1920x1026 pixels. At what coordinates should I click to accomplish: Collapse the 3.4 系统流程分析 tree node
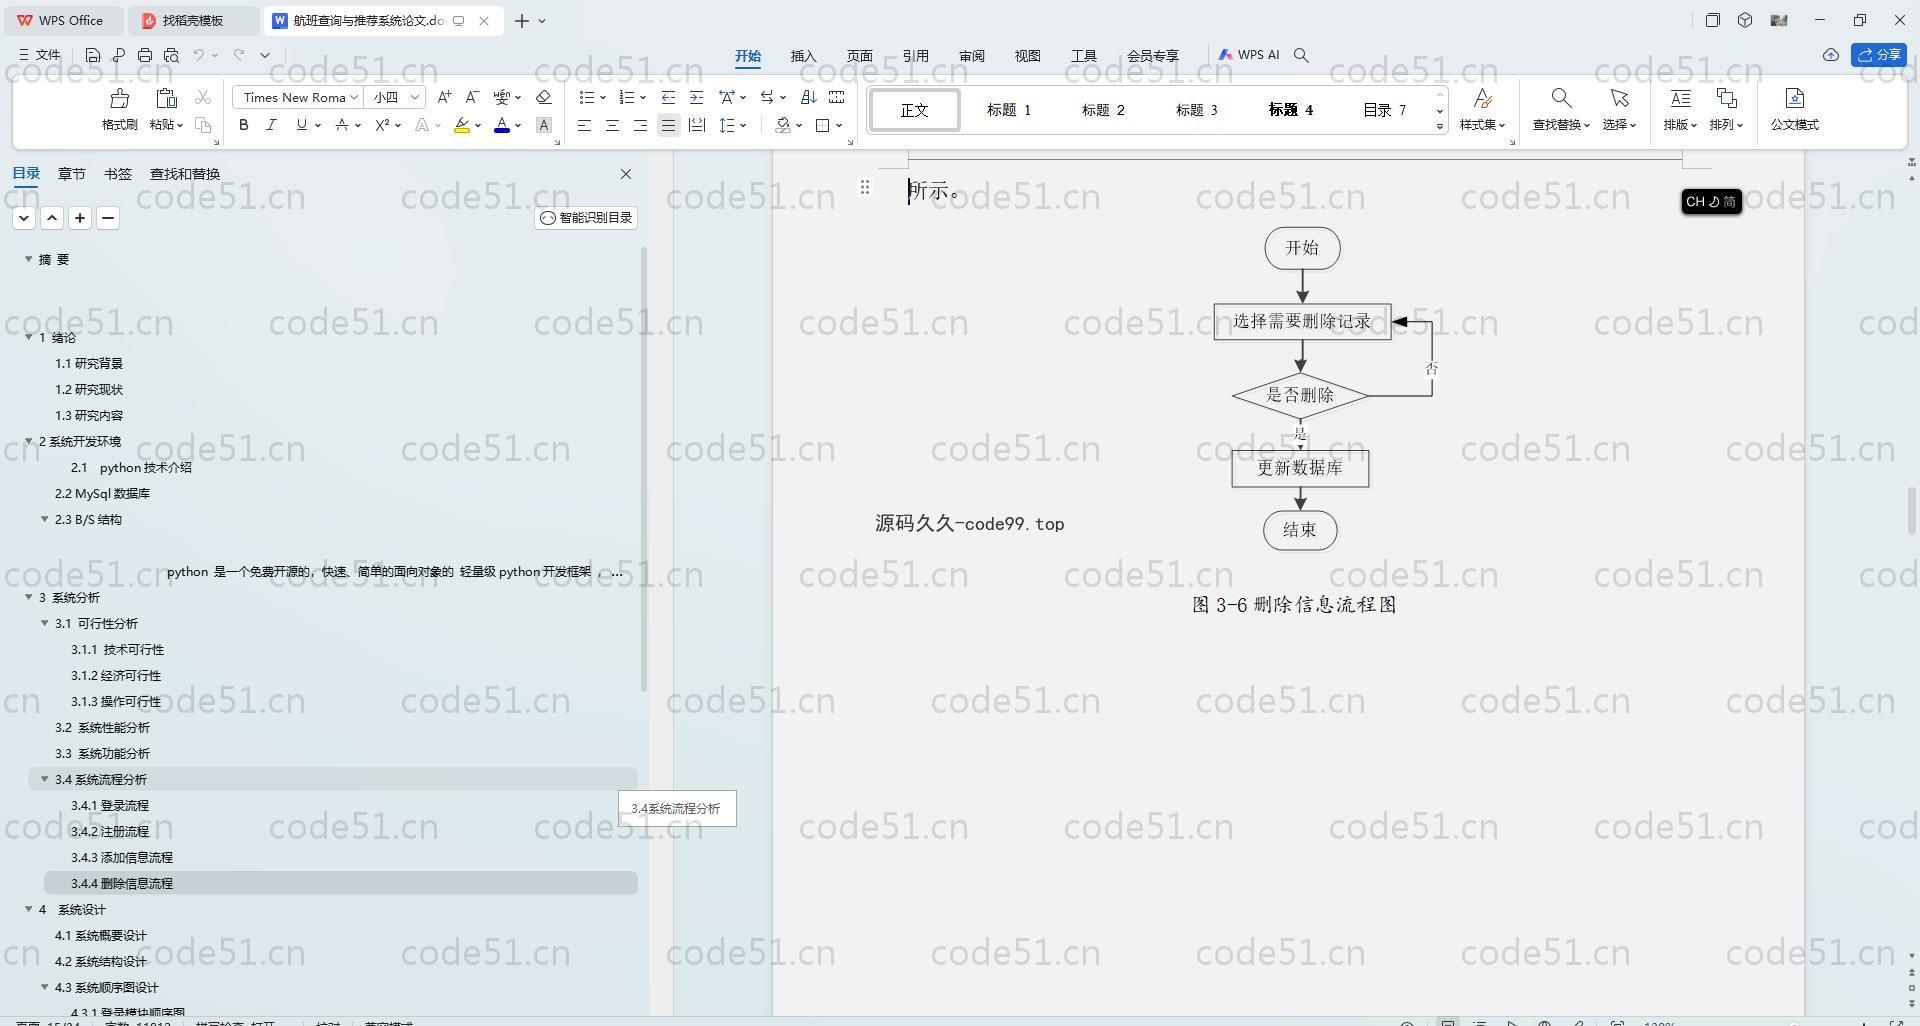44,779
